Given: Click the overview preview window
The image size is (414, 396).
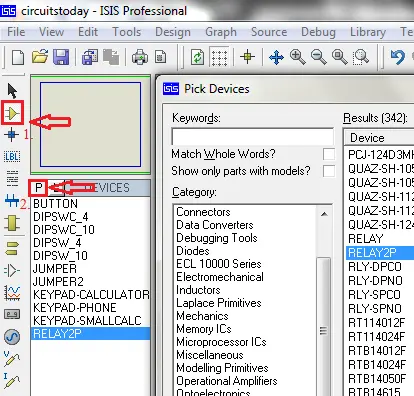Looking at the screenshot, I should tap(90, 124).
